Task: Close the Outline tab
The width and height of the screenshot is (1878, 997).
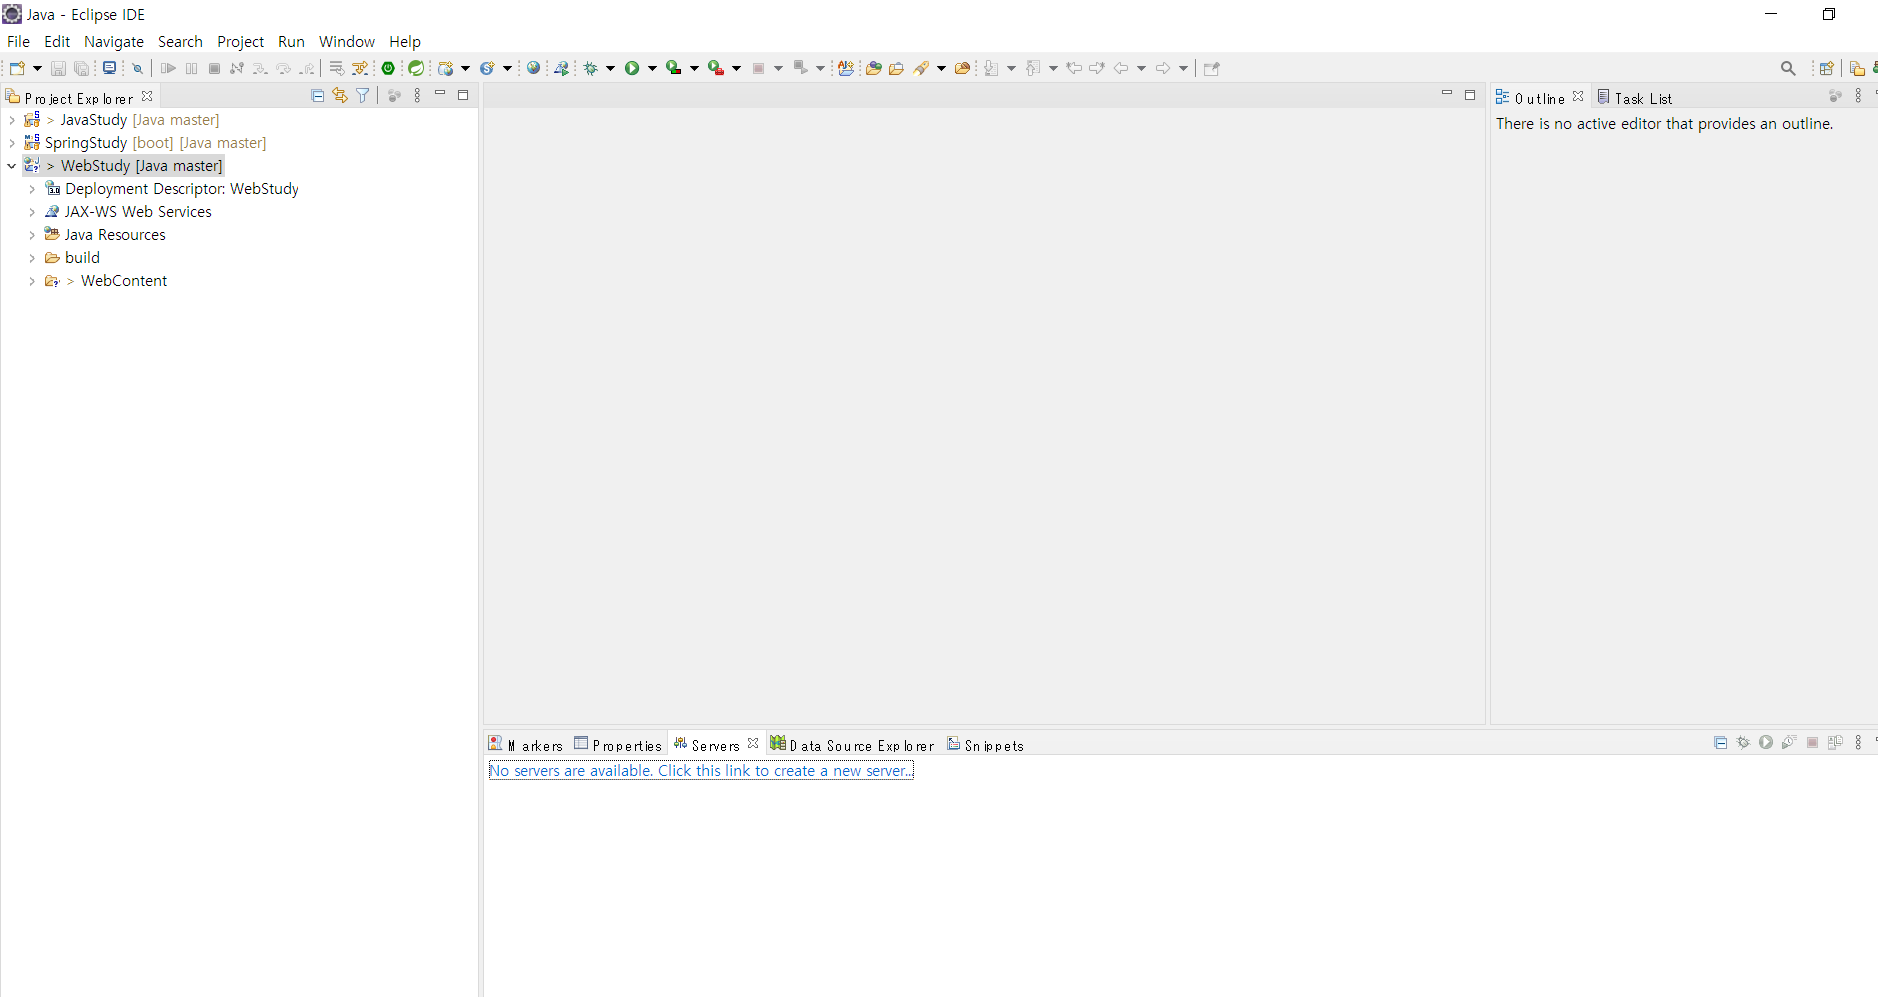Action: click(x=1578, y=96)
